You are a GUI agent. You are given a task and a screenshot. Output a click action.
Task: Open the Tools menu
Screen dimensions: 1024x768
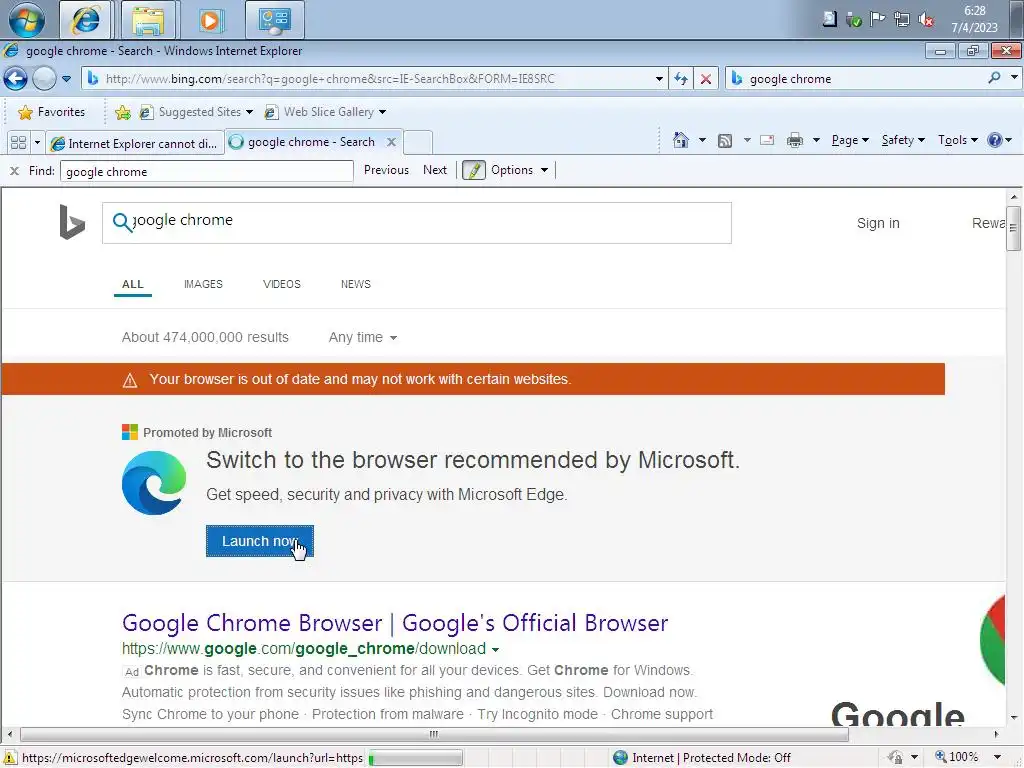957,140
